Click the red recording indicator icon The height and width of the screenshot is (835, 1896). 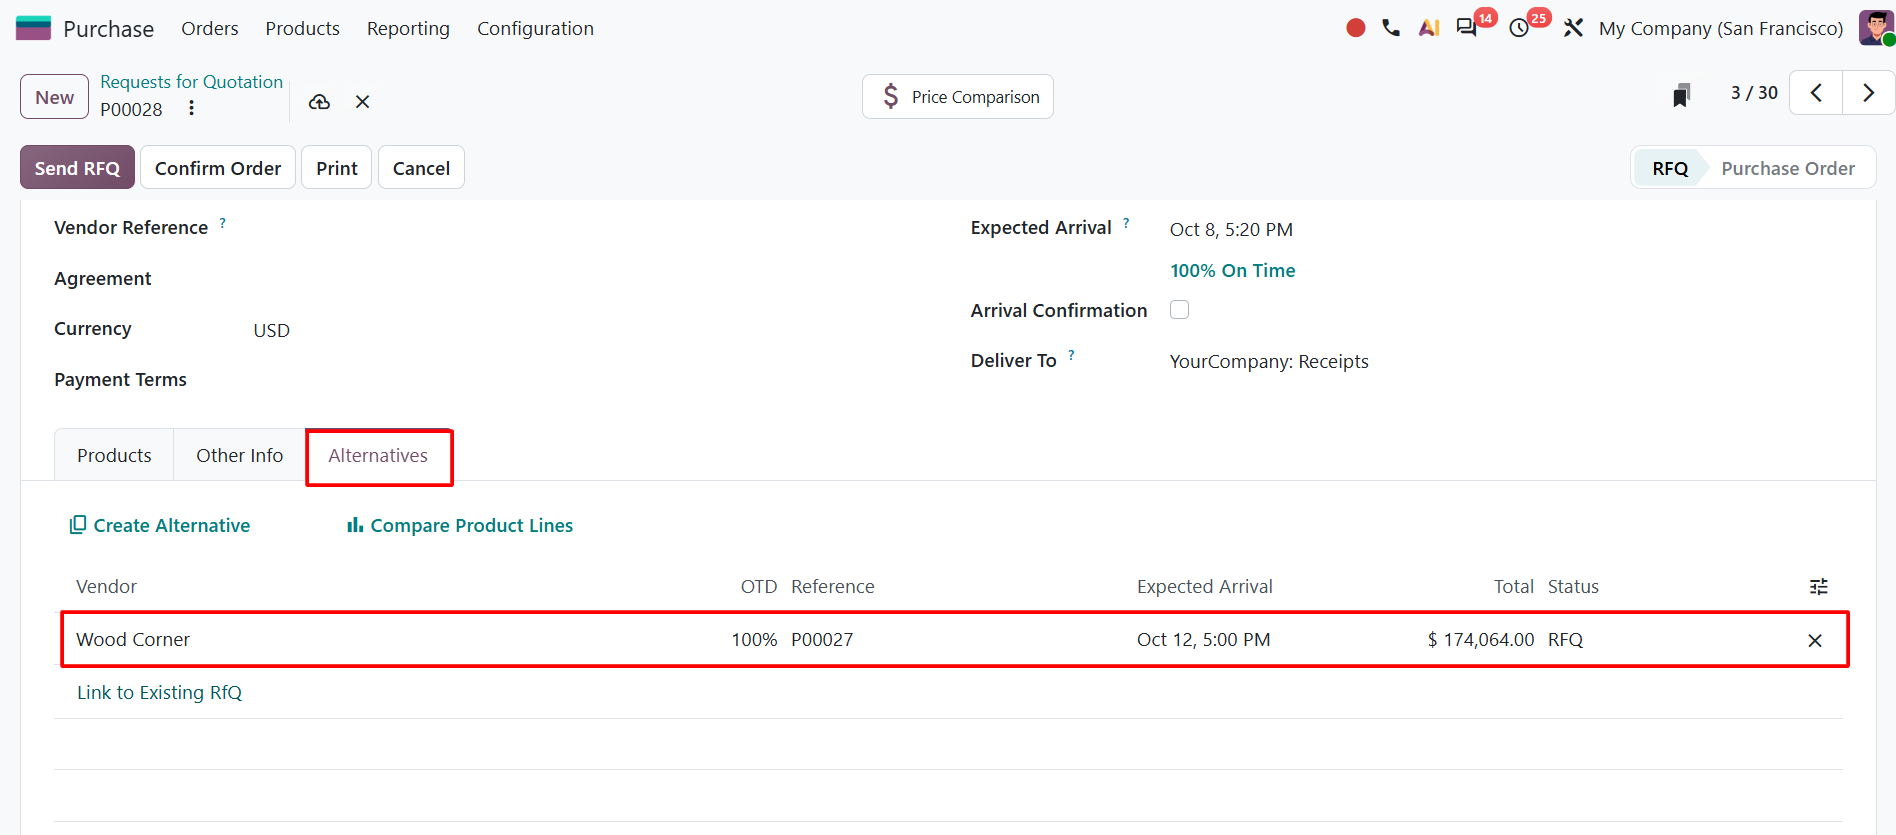[1356, 28]
